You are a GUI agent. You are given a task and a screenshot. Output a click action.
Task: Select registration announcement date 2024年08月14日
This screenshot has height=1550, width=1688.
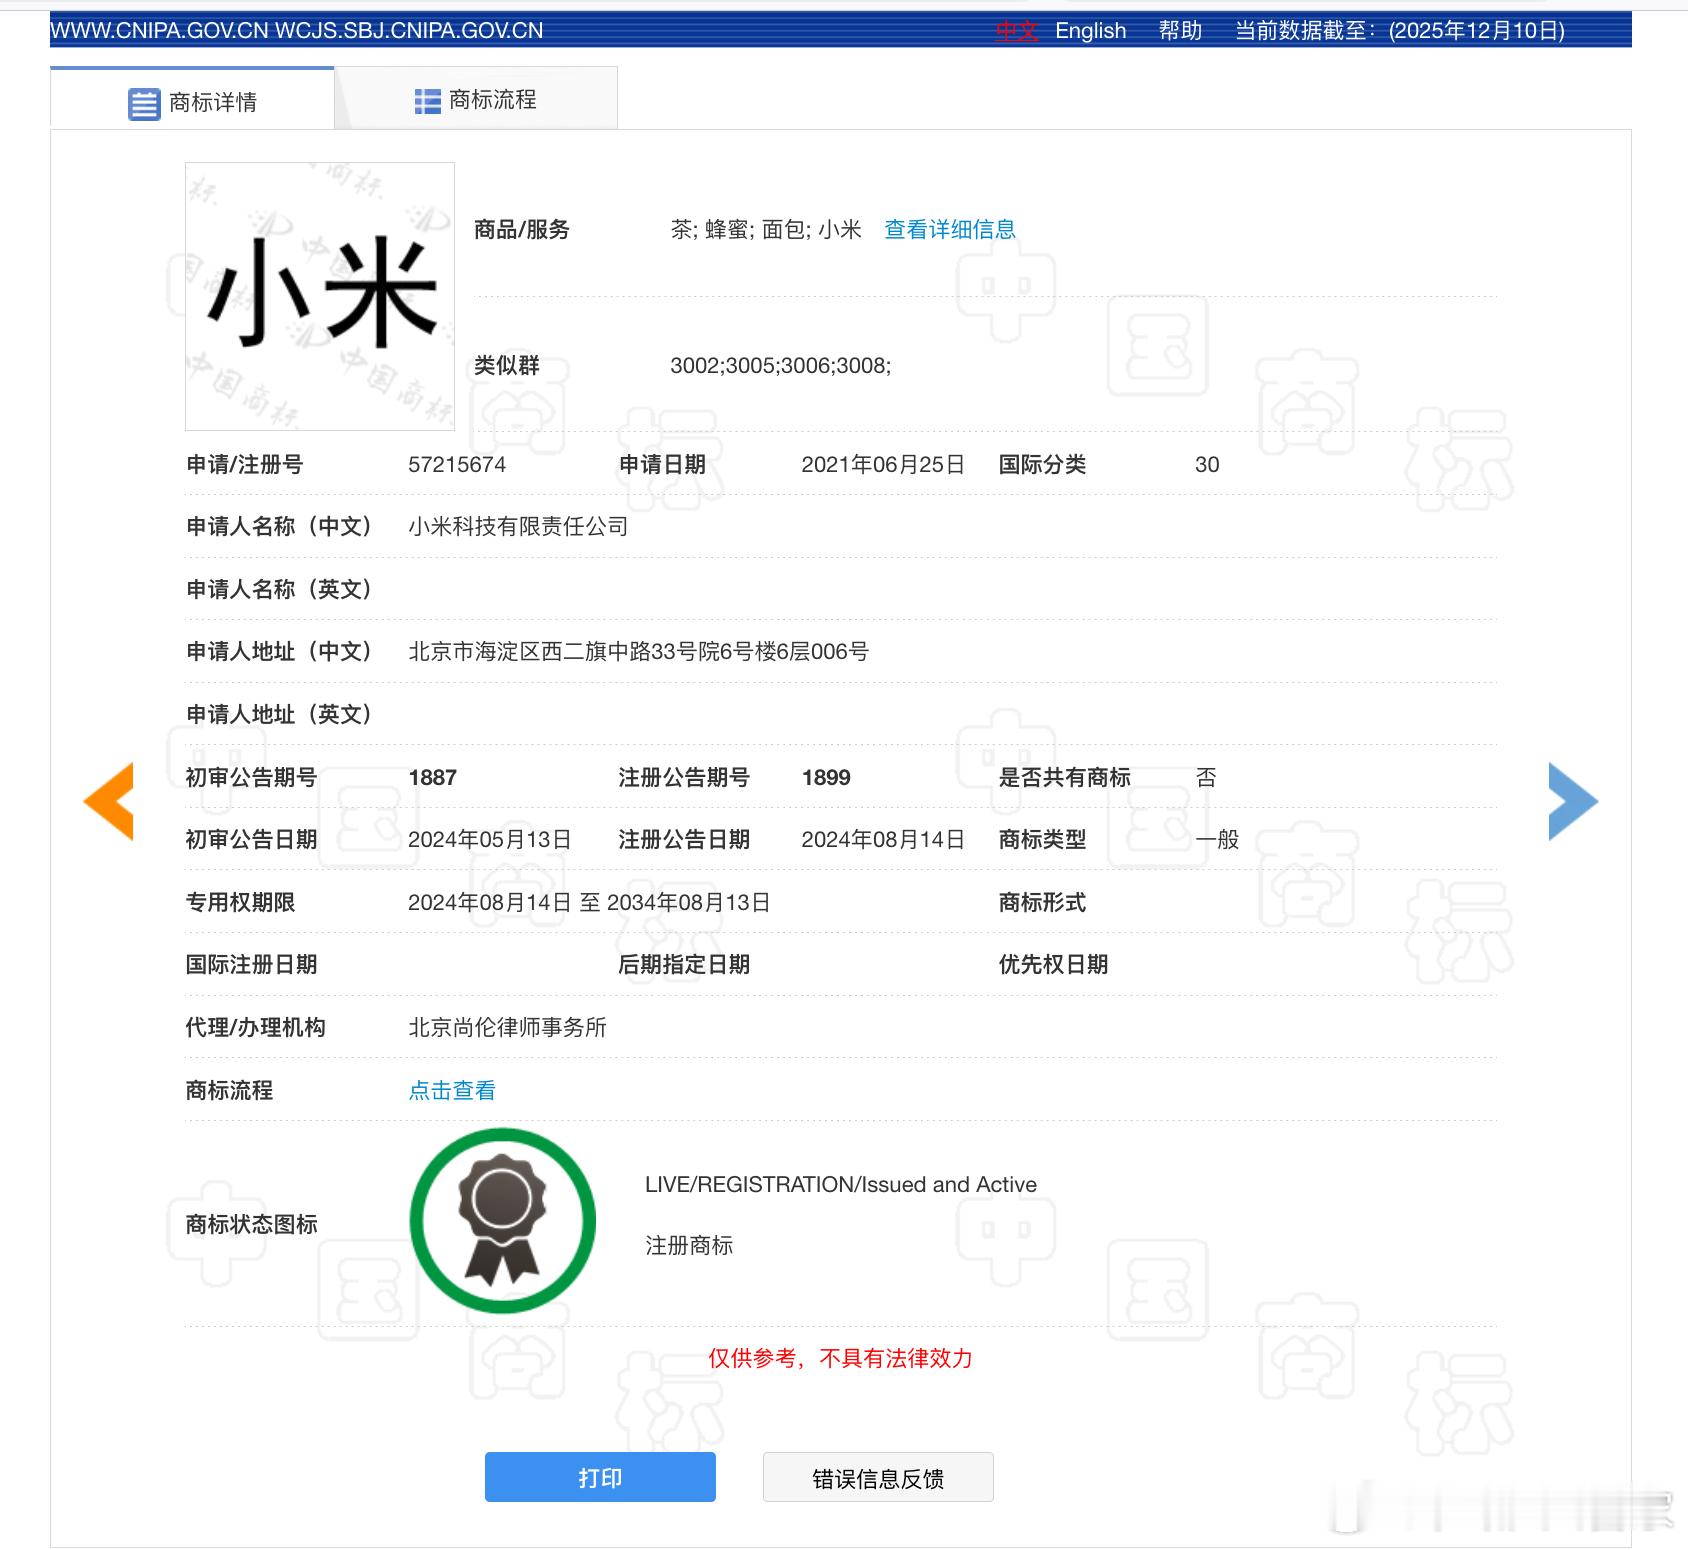[883, 840]
